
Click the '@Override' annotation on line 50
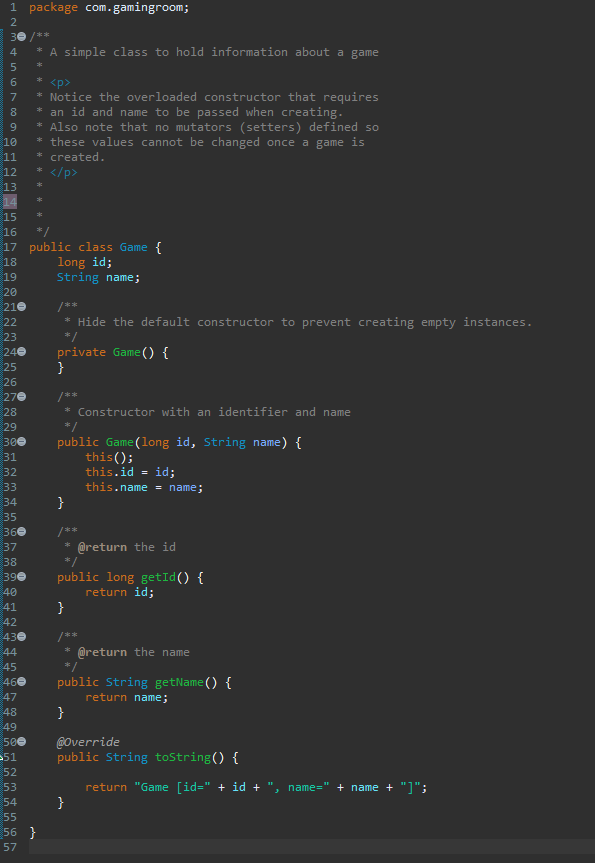coord(88,742)
